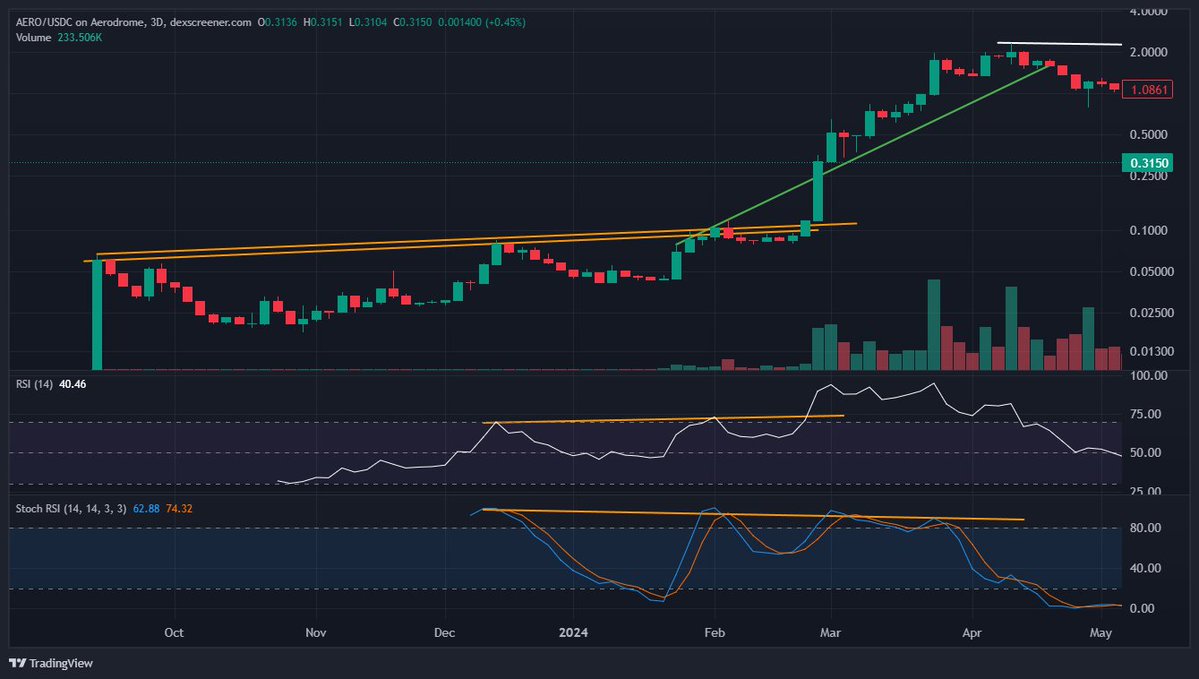Click the red 1.0861 price label
Screen dimensions: 1199x679
(x=1146, y=90)
